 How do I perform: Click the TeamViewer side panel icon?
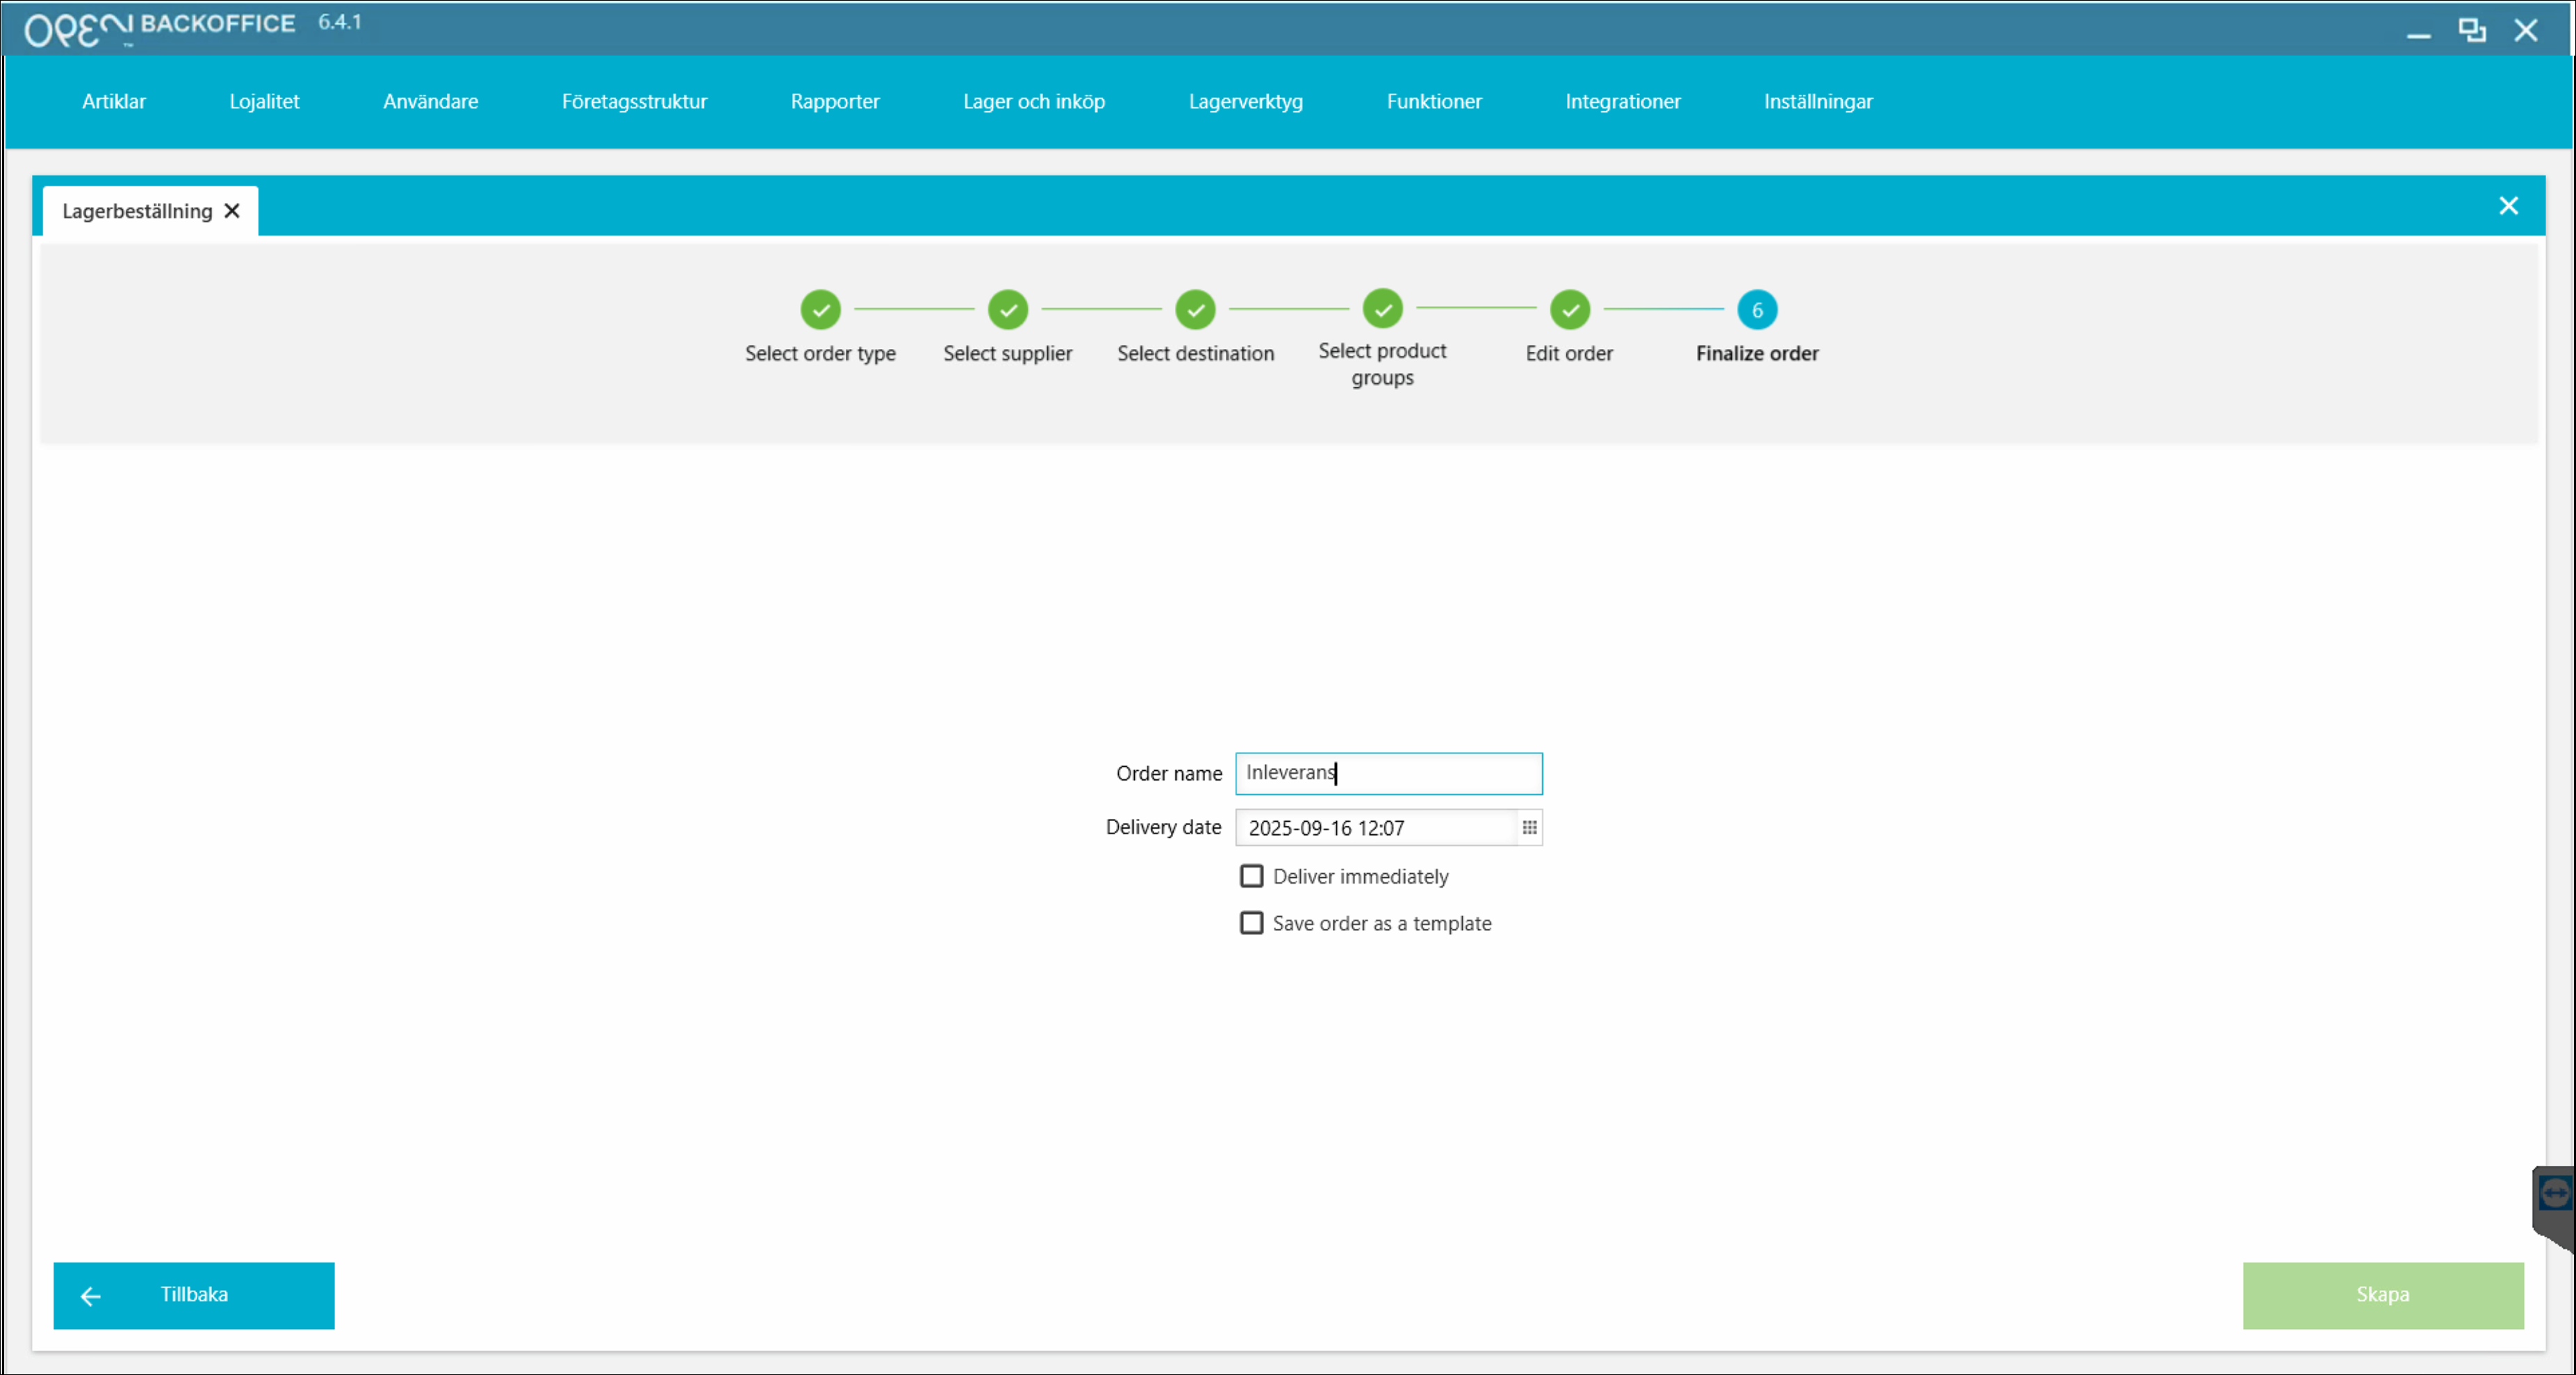click(2555, 1193)
